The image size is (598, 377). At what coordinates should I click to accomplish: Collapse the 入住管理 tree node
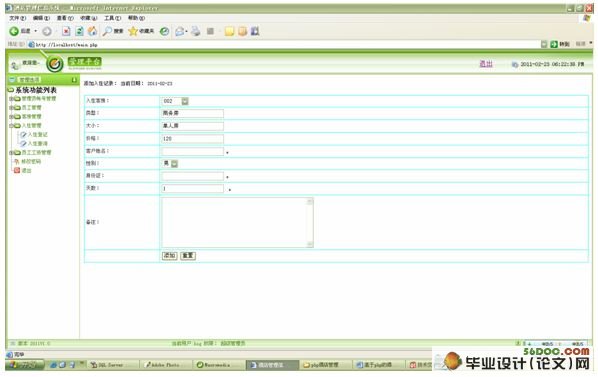[x=11, y=126]
